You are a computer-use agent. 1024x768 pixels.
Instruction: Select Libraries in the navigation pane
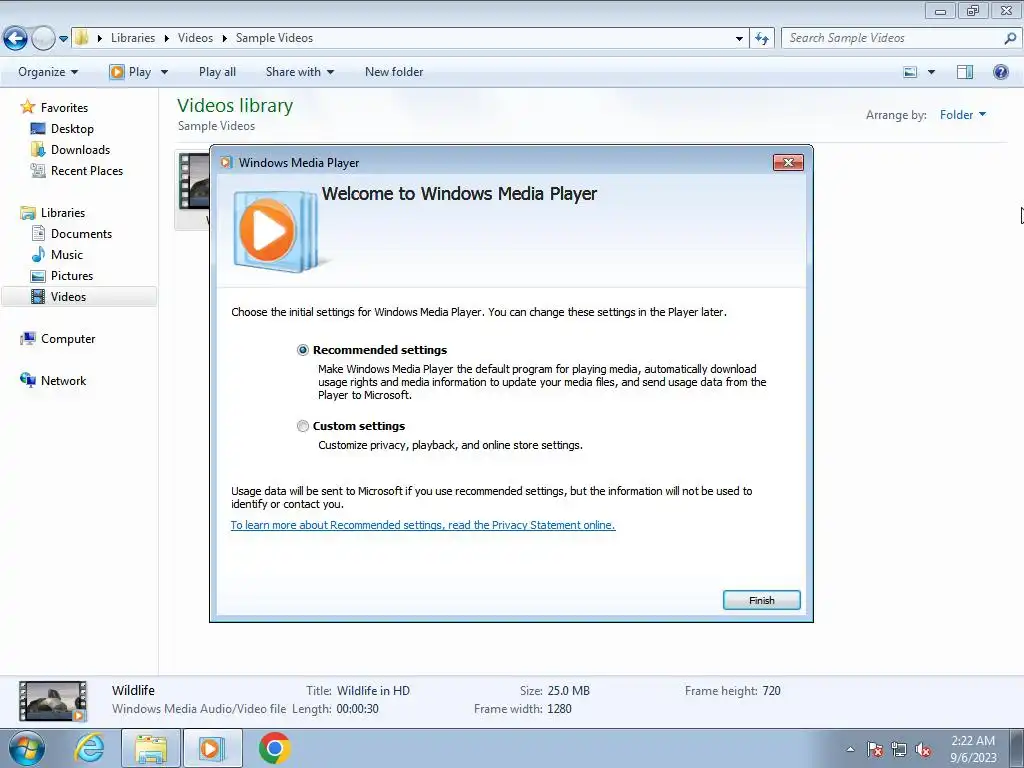coord(63,213)
